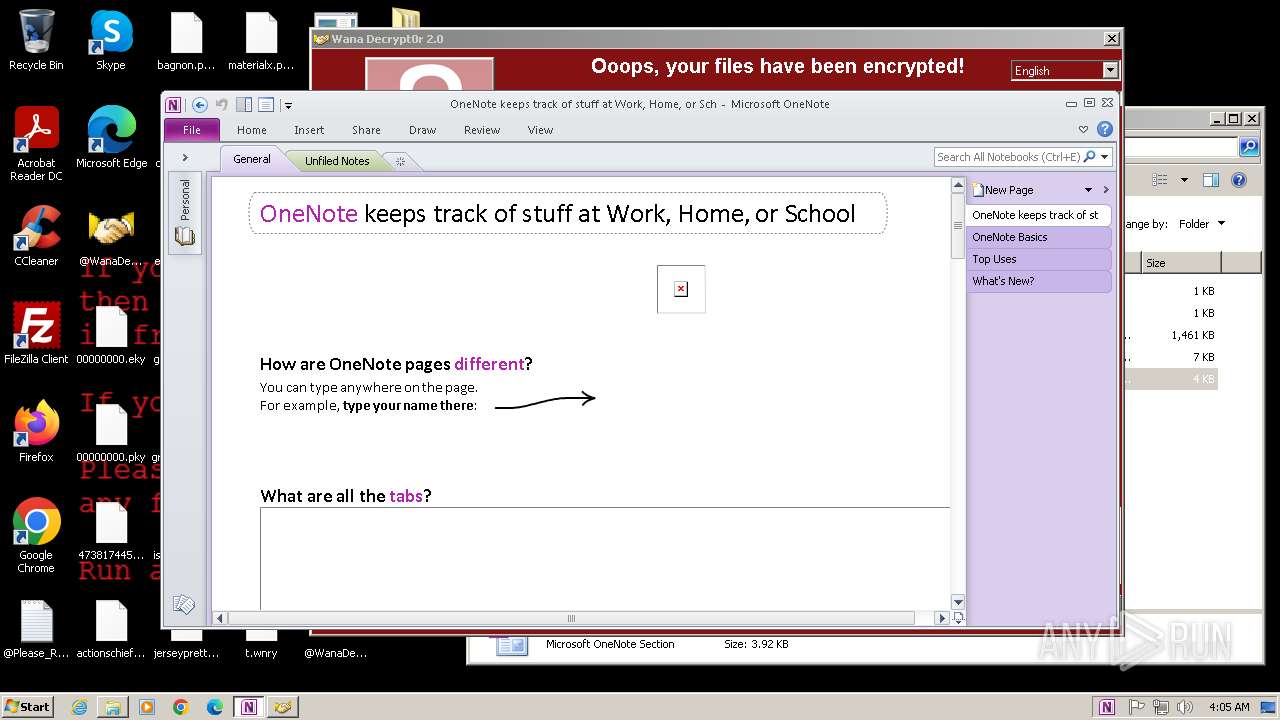1280x720 pixels.
Task: Click the Size column header in Explorer
Action: 1181,263
